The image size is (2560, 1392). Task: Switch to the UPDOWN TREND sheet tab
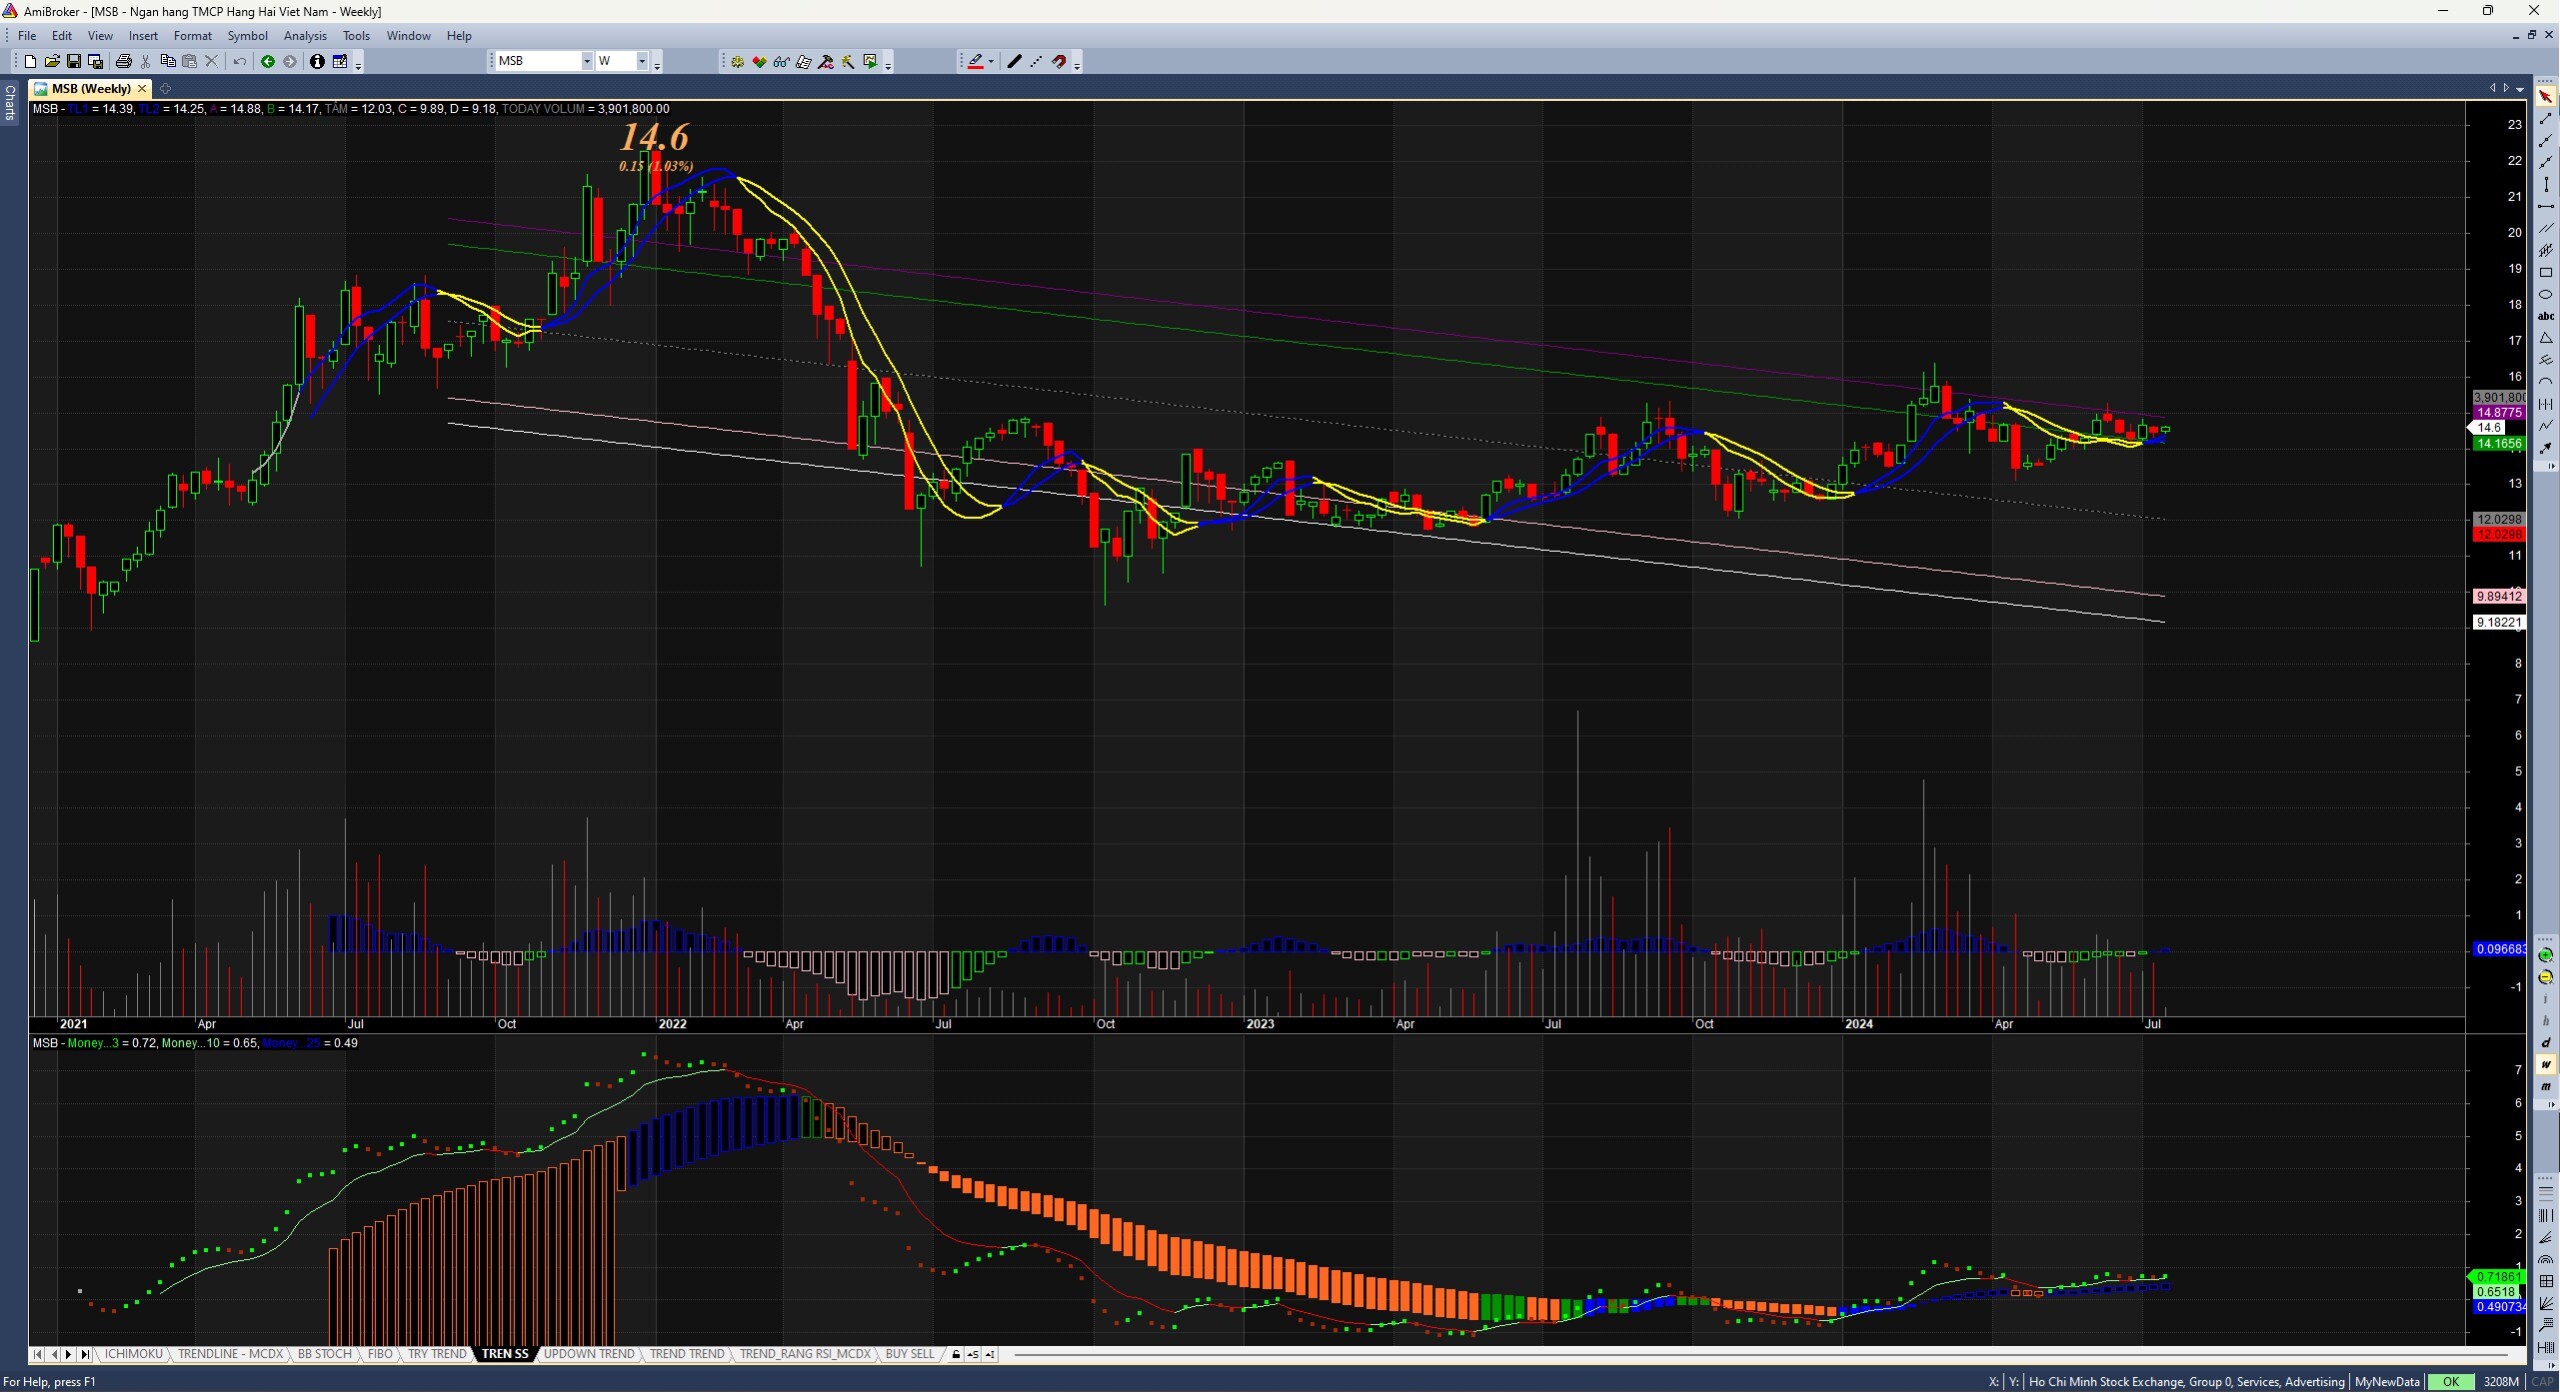(x=589, y=1354)
